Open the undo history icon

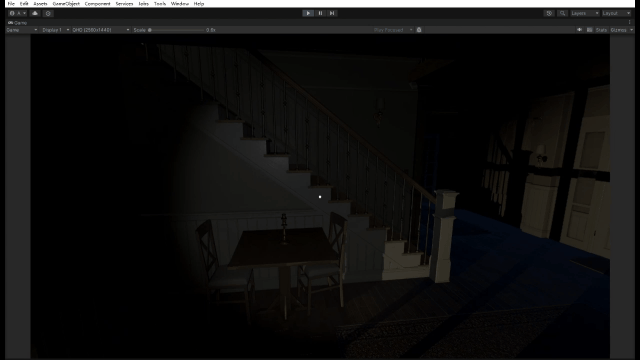549,13
